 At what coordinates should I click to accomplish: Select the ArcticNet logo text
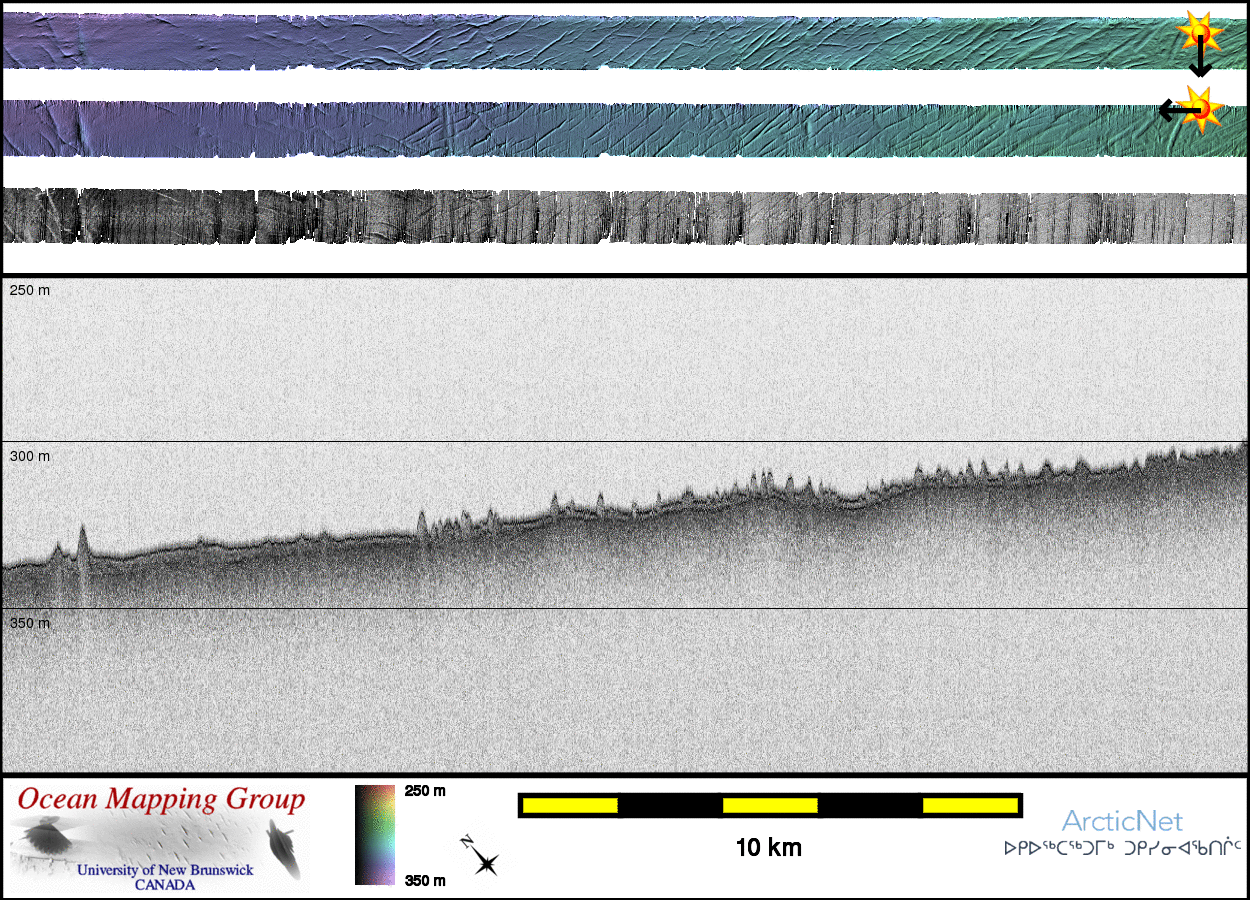pos(1122,822)
